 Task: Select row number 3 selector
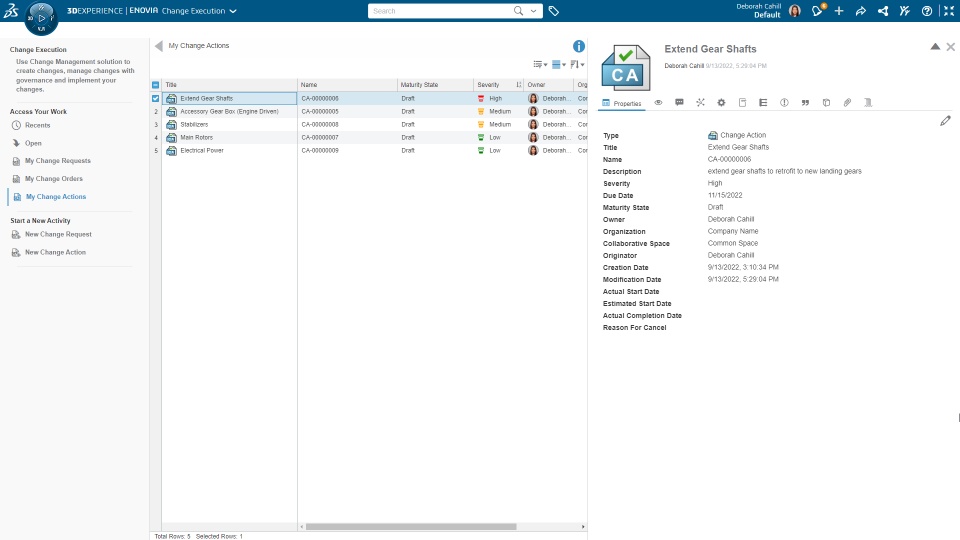(x=156, y=124)
